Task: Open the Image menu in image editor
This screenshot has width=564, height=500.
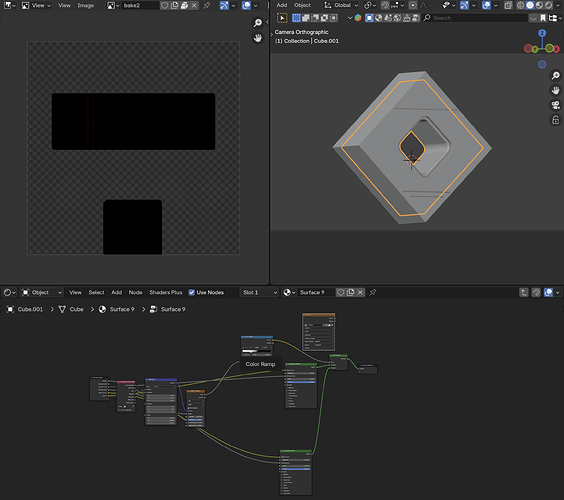Action: point(86,5)
